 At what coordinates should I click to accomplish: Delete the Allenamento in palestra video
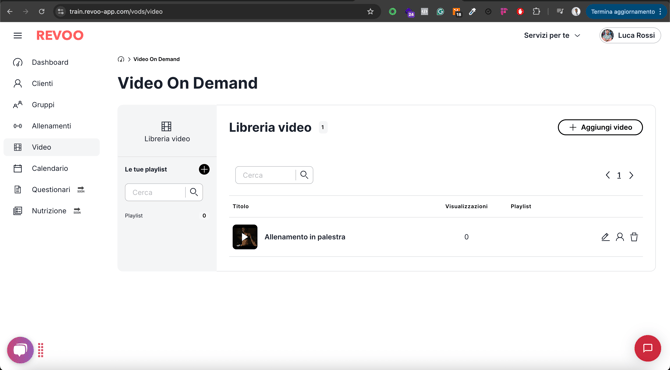click(x=634, y=237)
